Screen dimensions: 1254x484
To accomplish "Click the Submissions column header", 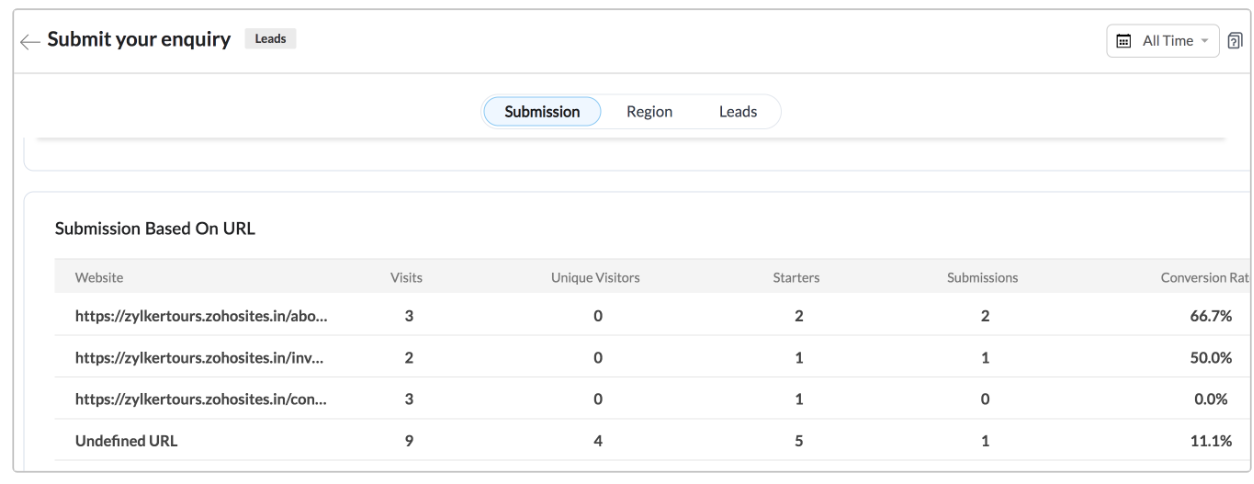I will [x=982, y=278].
